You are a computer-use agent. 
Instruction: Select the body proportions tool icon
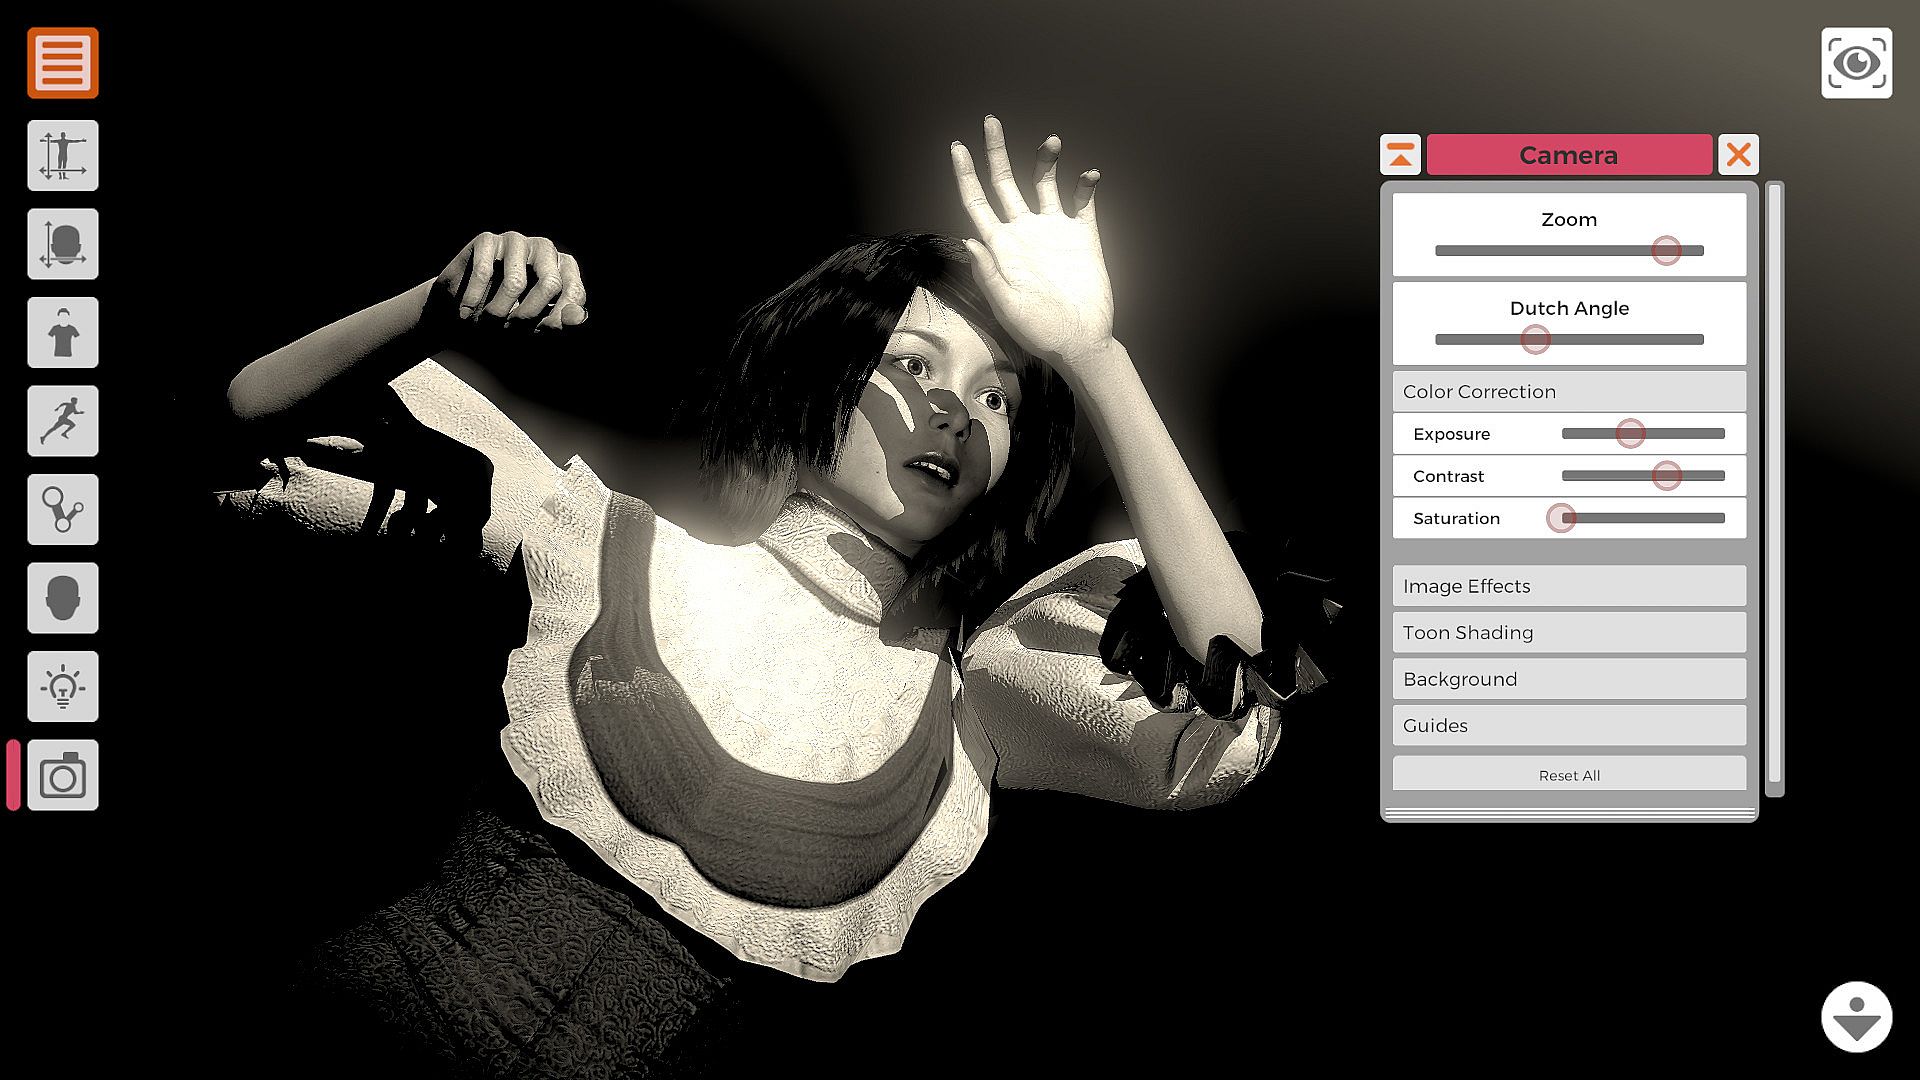(x=62, y=155)
